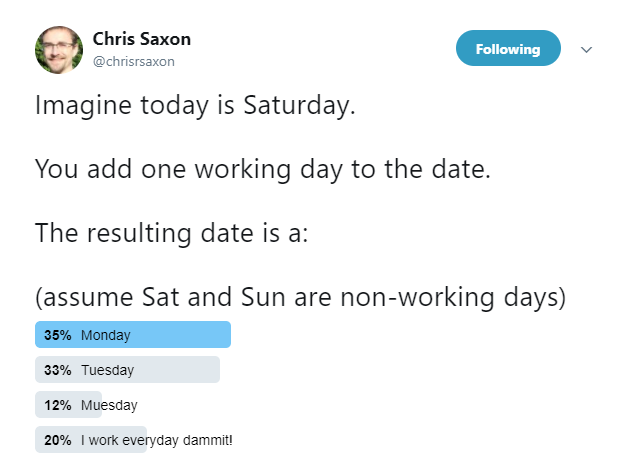Click the "You add one working day" sentence
The height and width of the screenshot is (464, 627).
[x=262, y=169]
